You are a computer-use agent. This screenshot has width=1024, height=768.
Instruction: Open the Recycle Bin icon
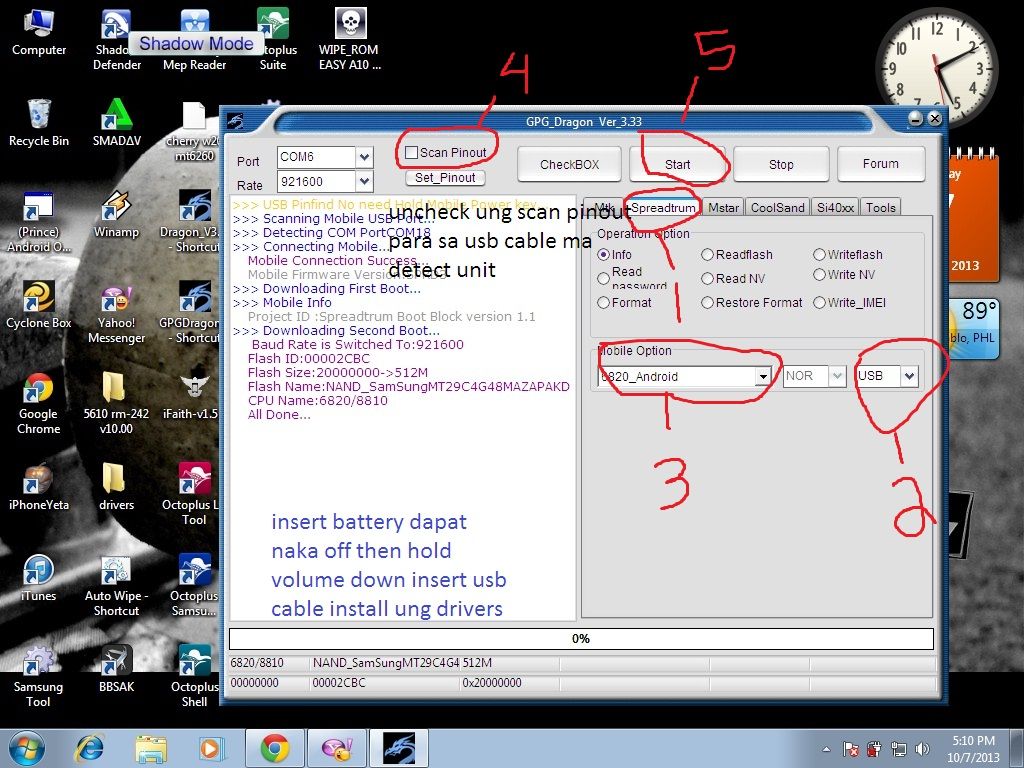point(39,123)
